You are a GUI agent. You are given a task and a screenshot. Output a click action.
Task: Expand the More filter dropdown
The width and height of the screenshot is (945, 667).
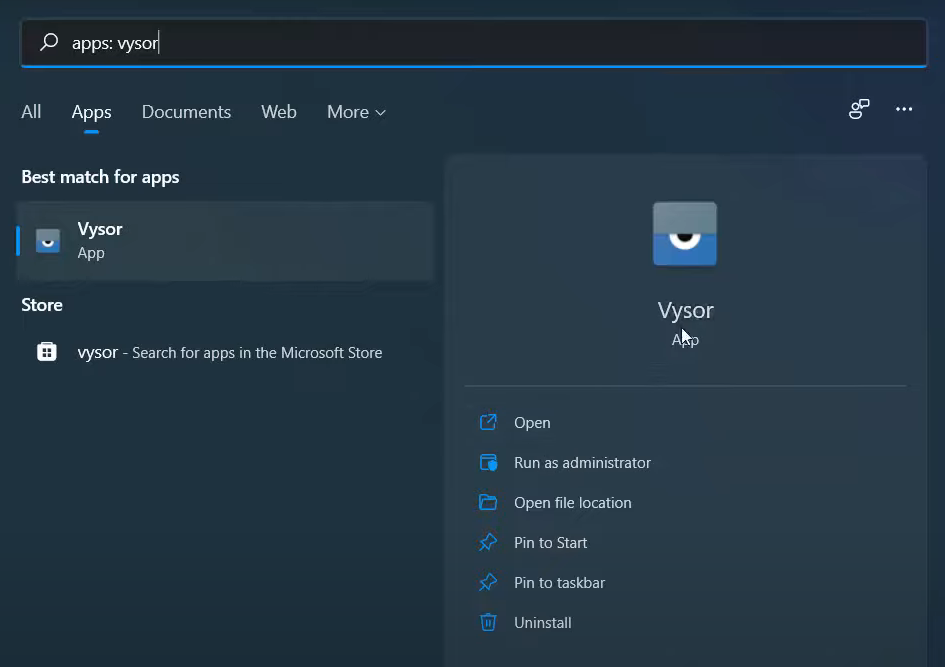point(356,112)
